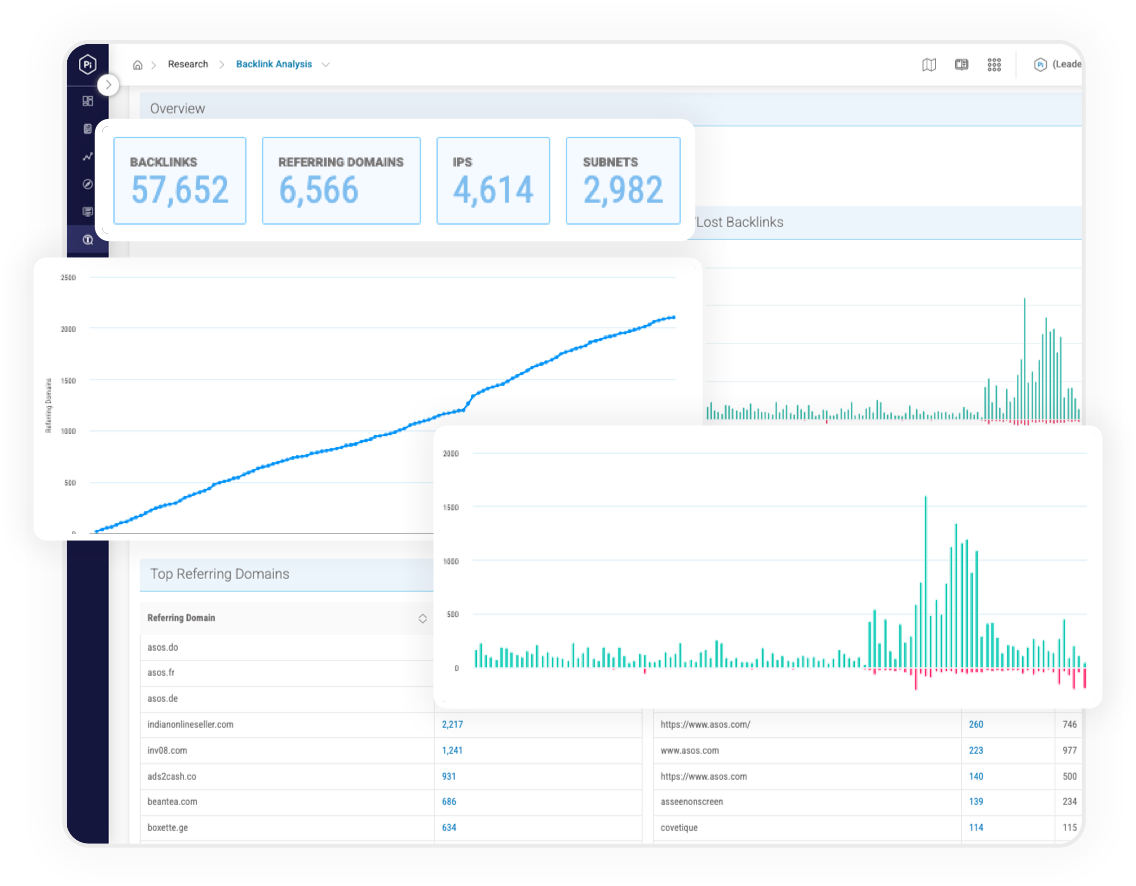This screenshot has height=886, width=1136.
Task: Click the Backlinks 57,652 stat card
Action: [180, 180]
